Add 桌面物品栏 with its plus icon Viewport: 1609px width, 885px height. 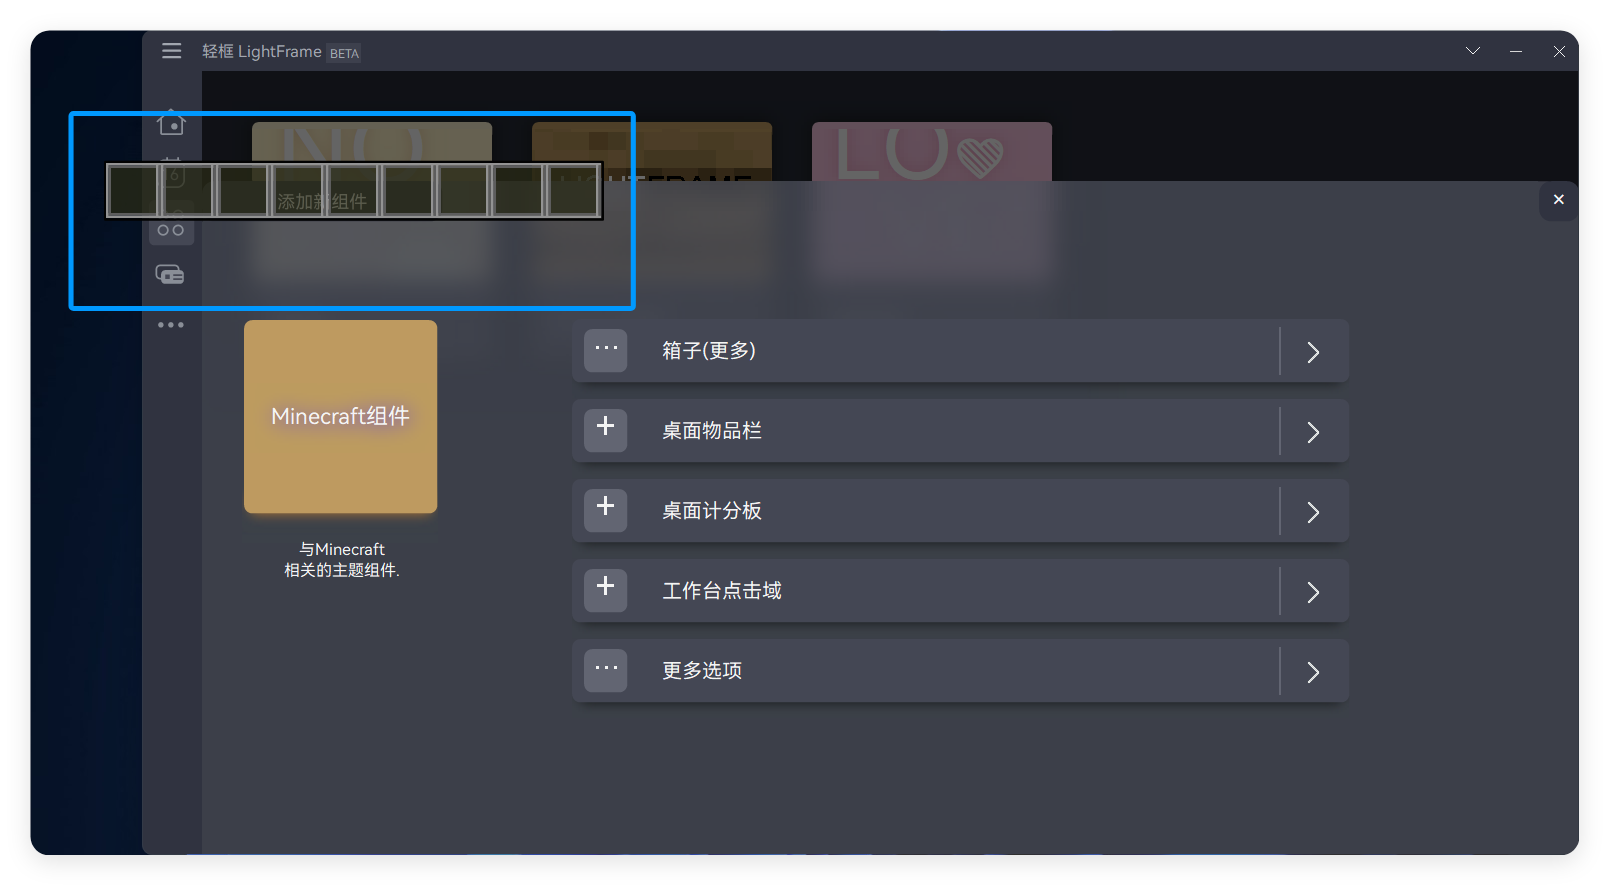606,431
